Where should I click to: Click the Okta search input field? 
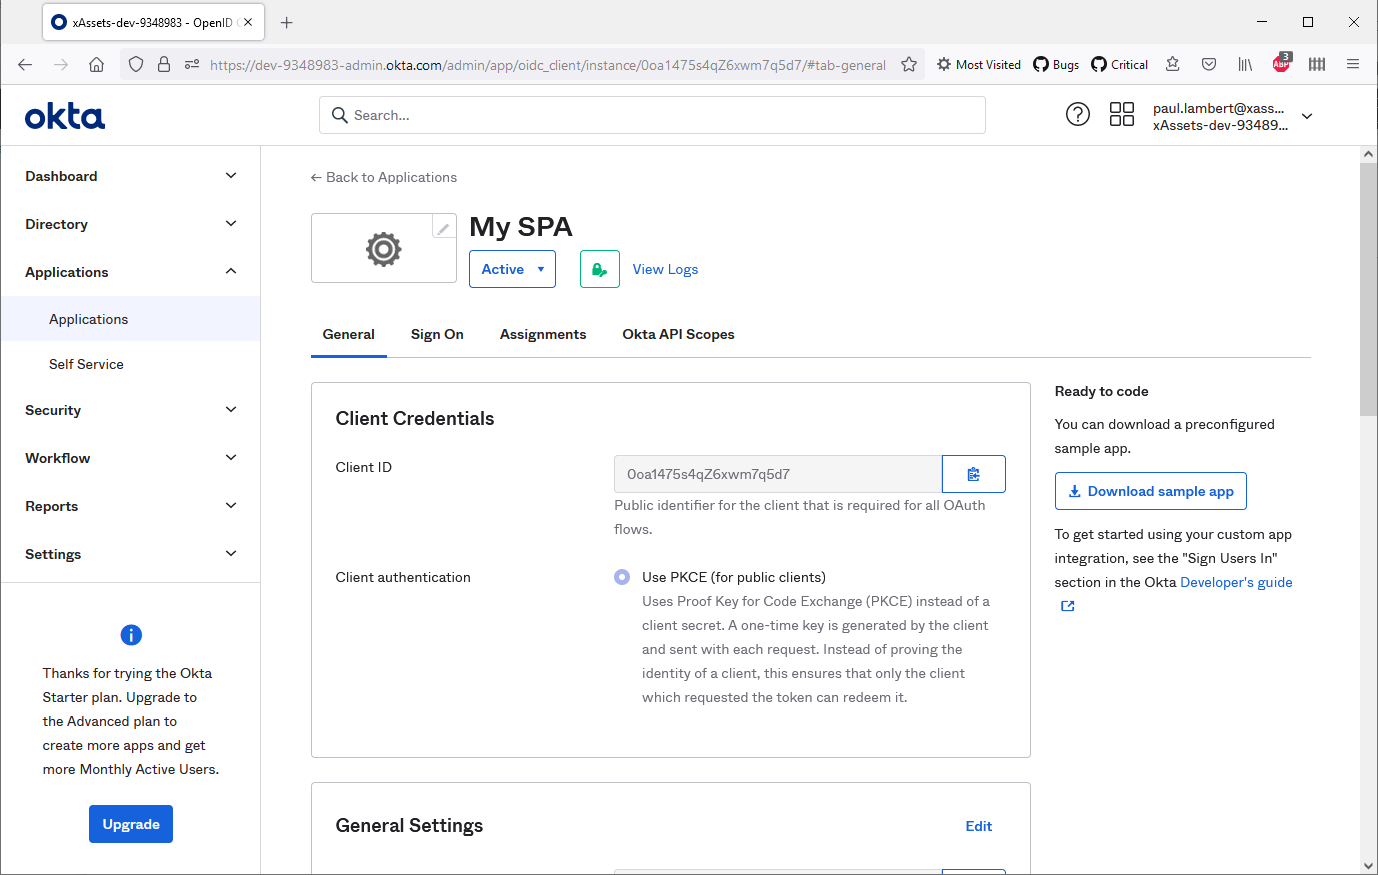pyautogui.click(x=660, y=115)
